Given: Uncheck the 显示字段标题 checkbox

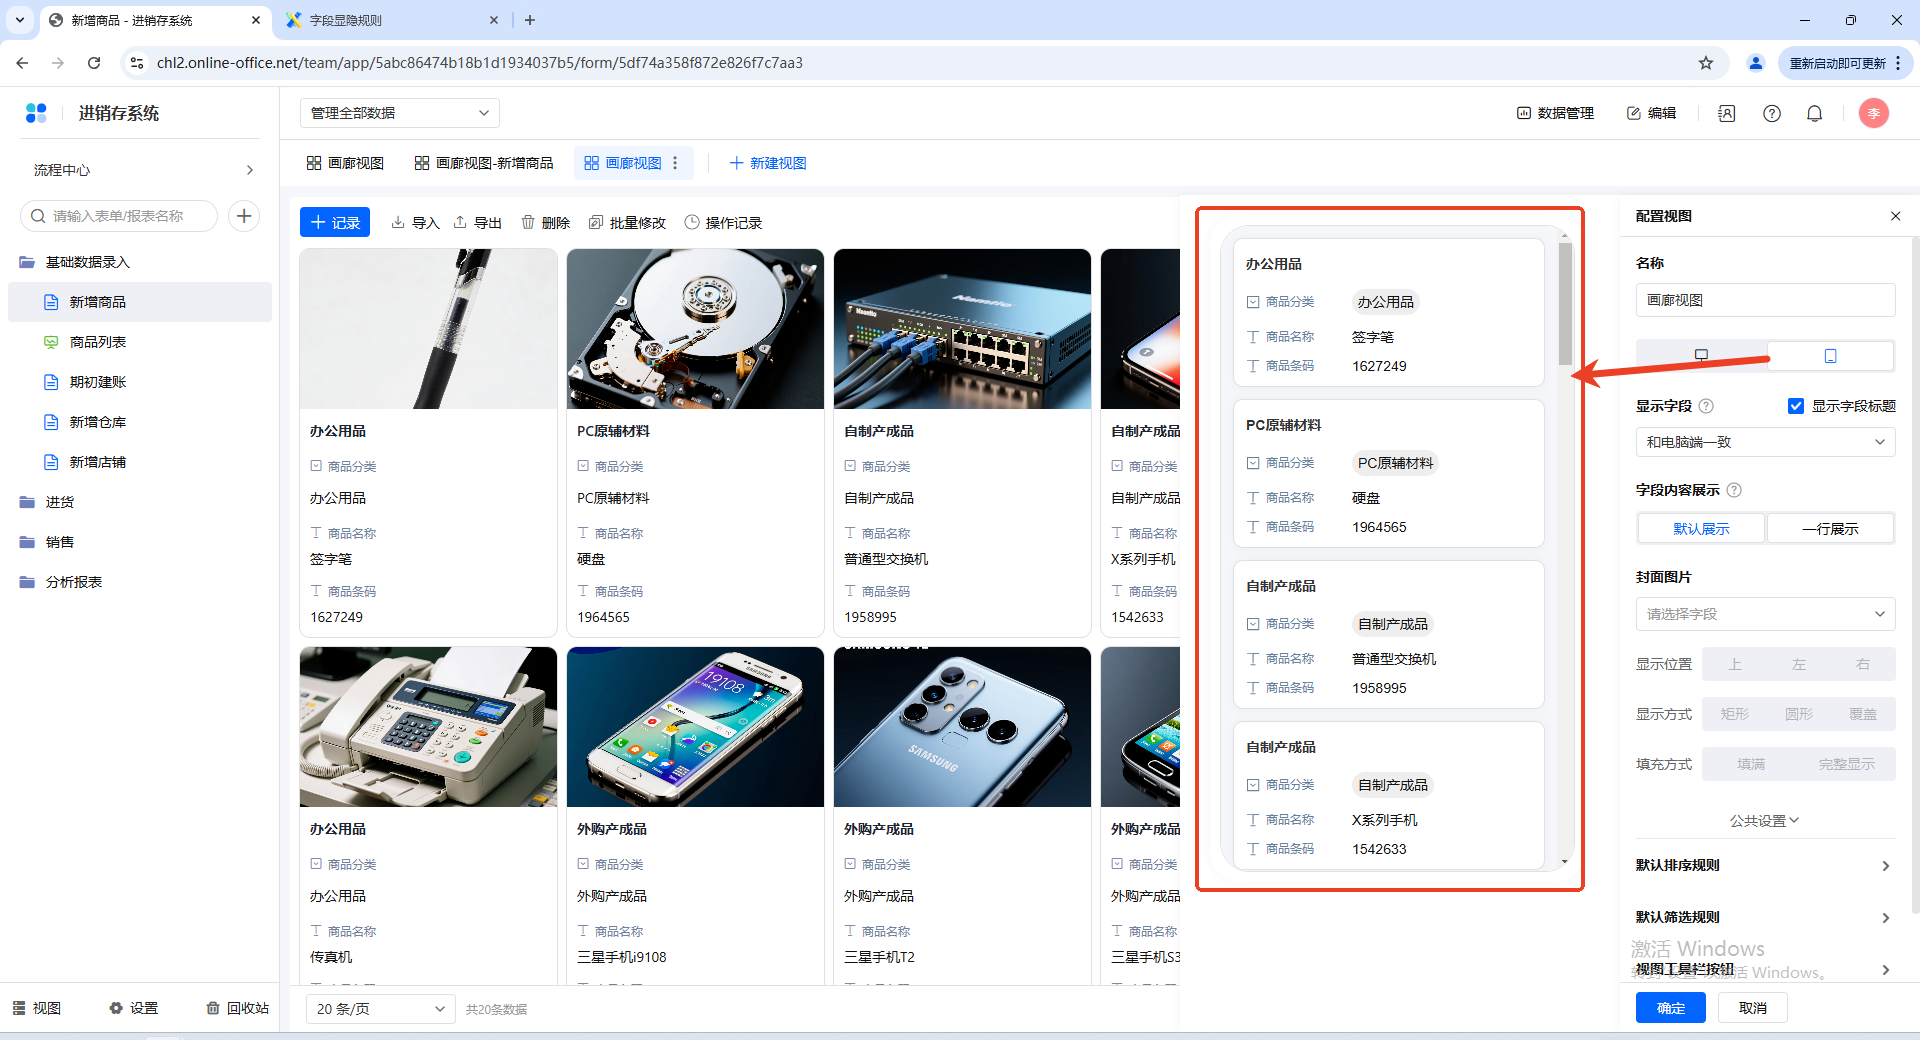Looking at the screenshot, I should (1796, 406).
